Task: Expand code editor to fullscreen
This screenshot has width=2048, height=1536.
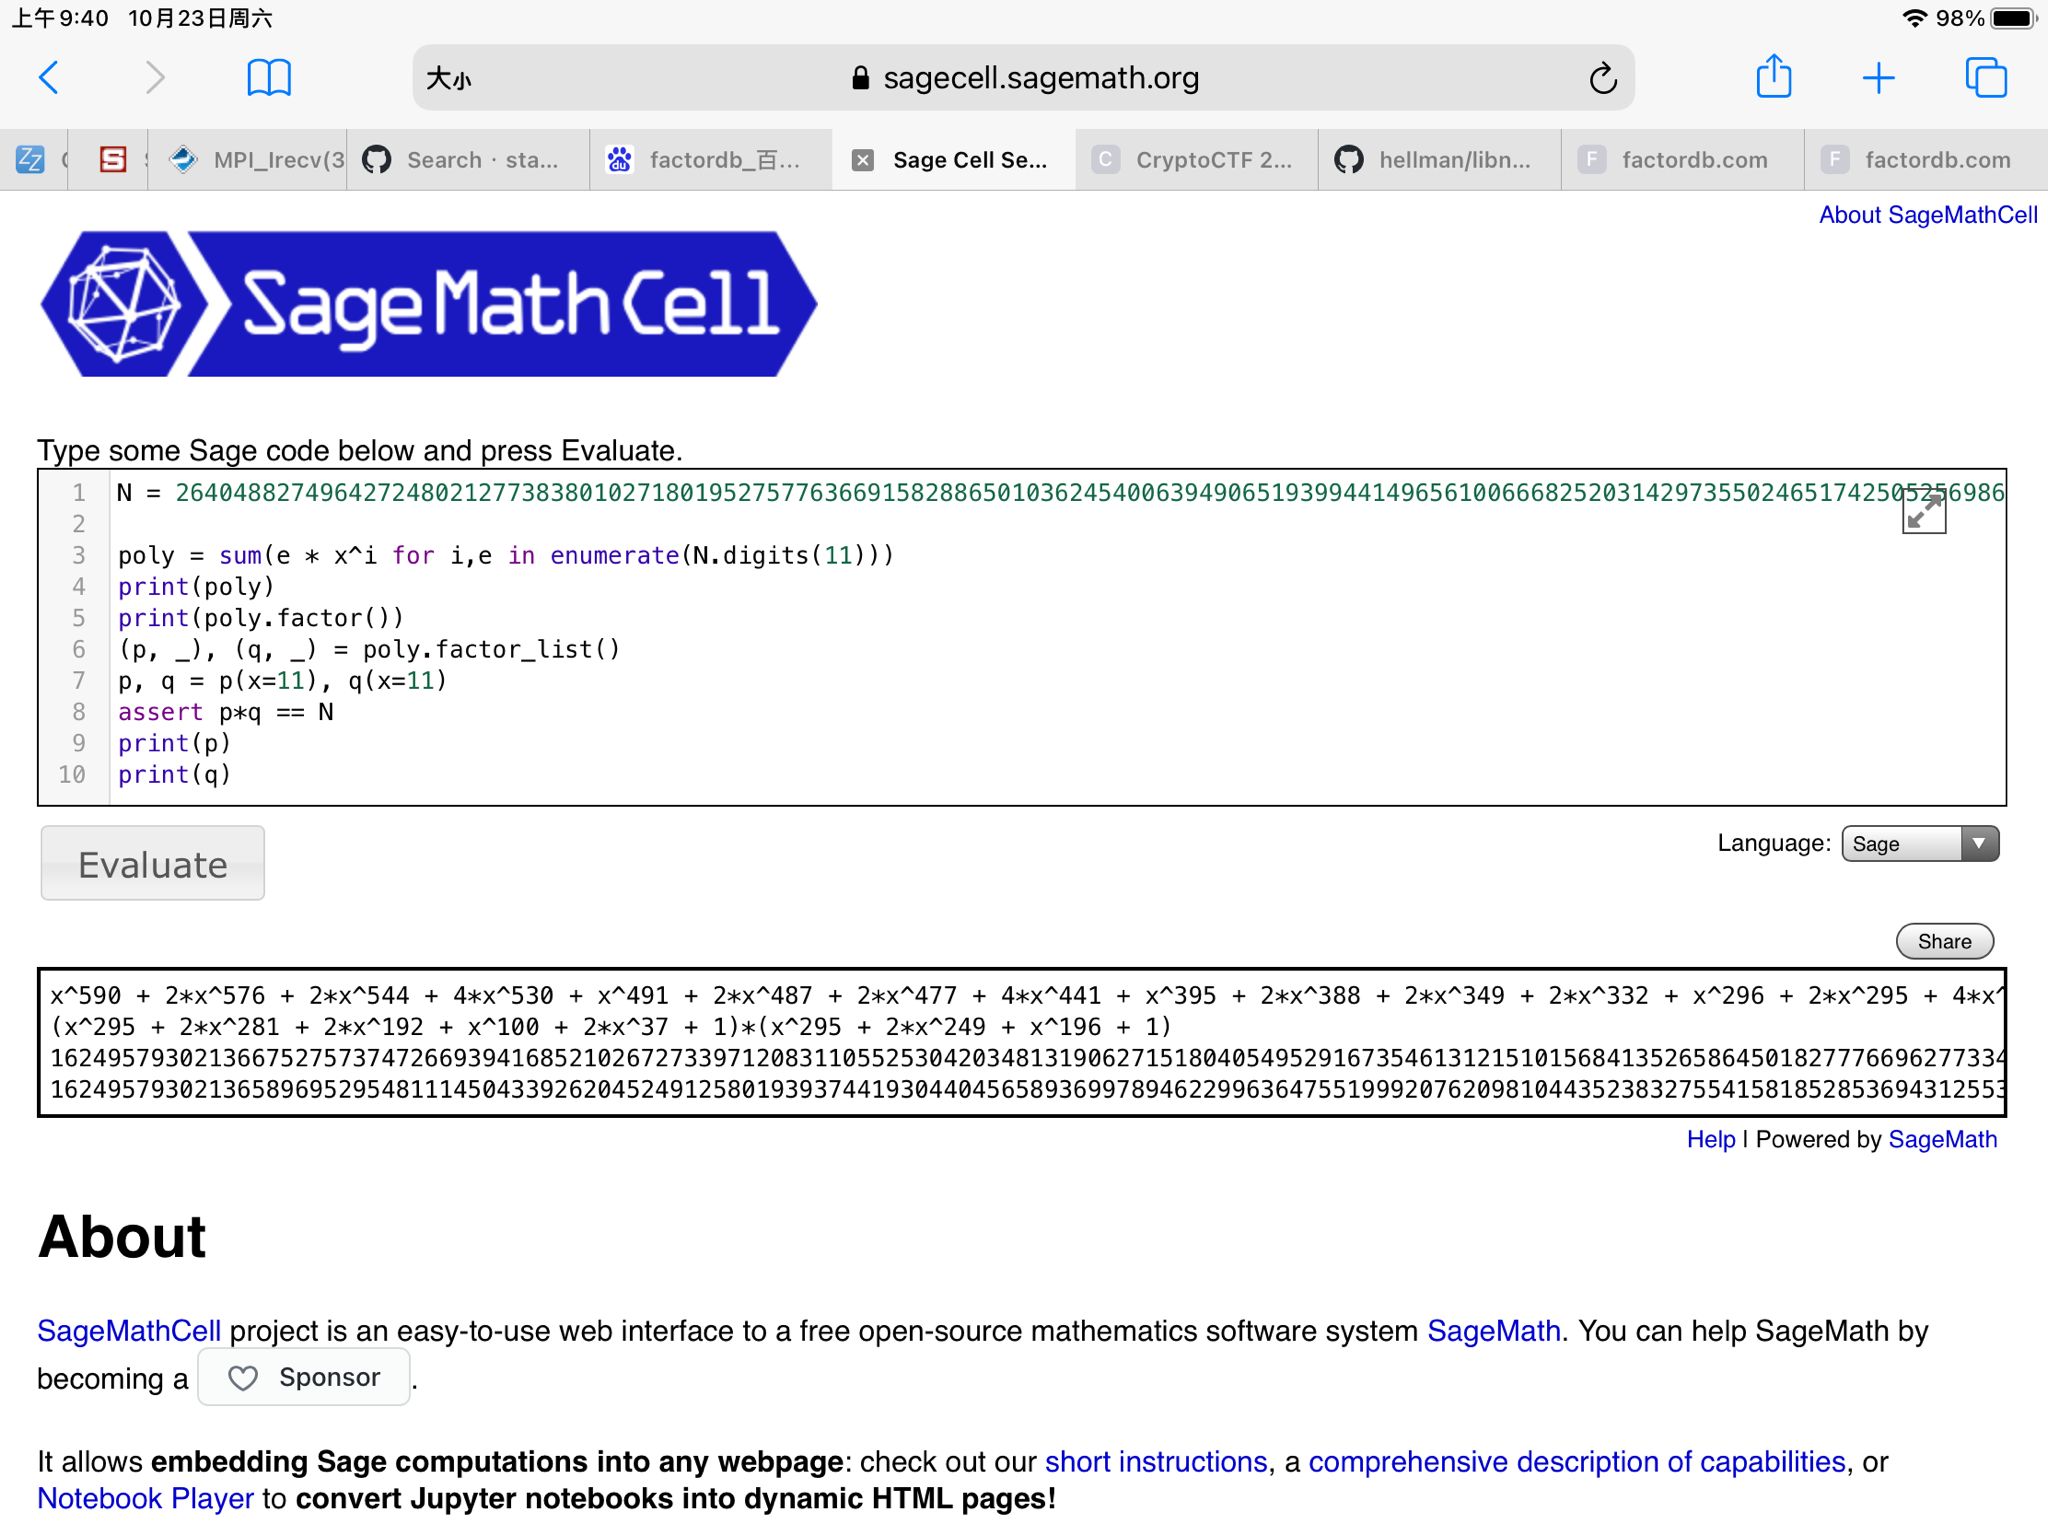Action: [1923, 513]
